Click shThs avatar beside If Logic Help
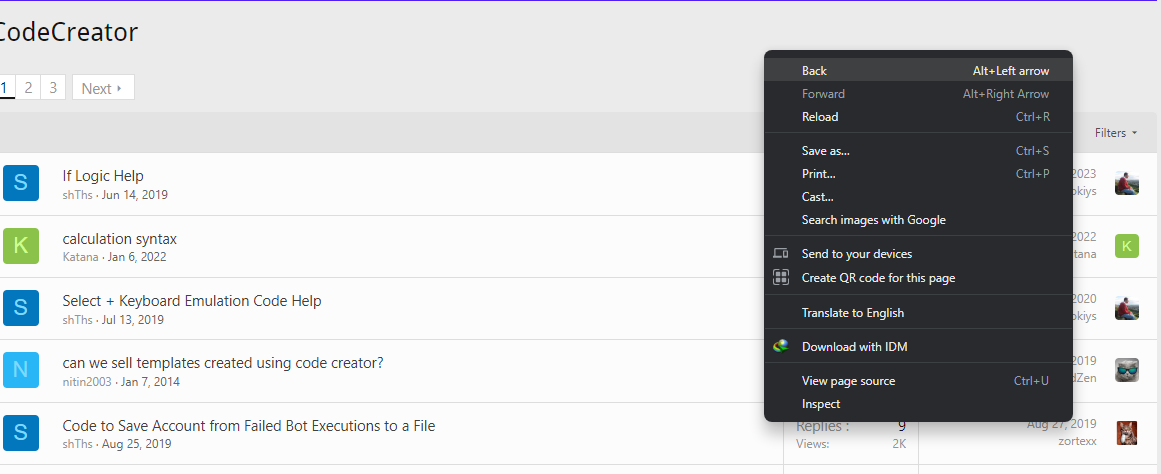This screenshot has width=1161, height=474. [21, 183]
